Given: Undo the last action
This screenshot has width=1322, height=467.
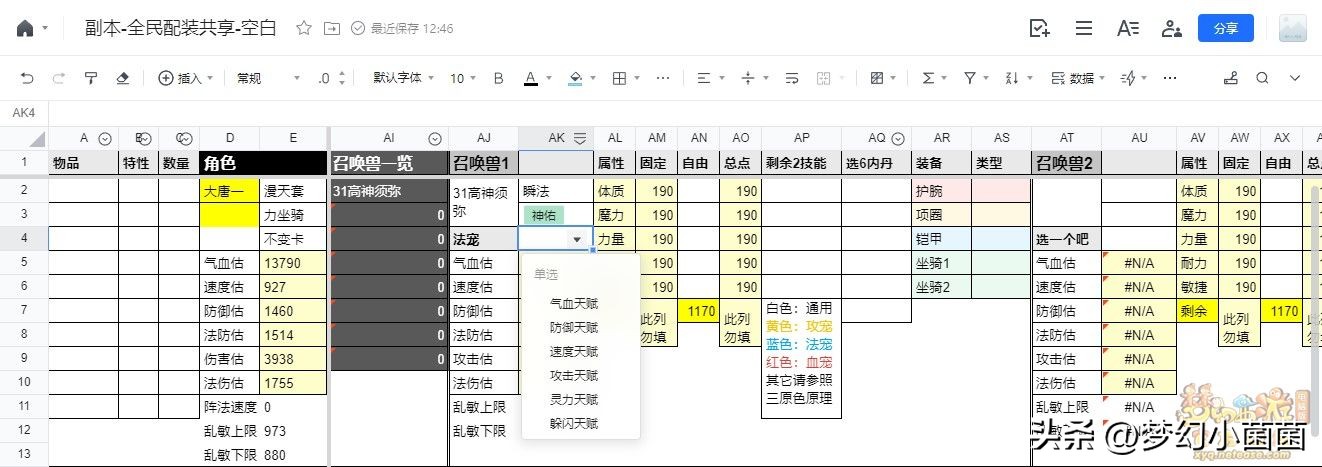Looking at the screenshot, I should tap(27, 78).
